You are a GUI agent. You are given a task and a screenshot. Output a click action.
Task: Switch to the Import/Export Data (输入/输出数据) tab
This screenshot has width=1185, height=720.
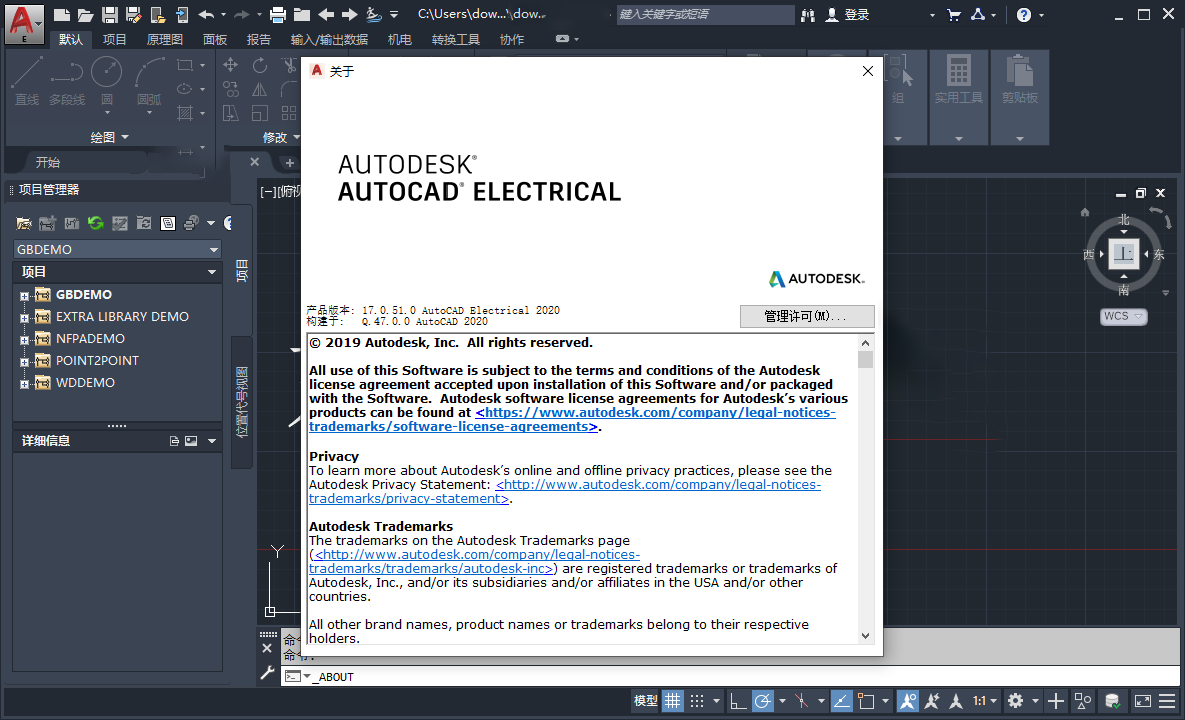[330, 39]
